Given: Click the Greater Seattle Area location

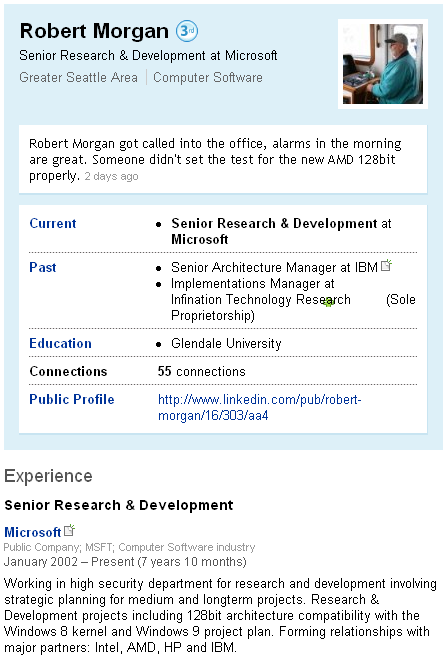Looking at the screenshot, I should pos(78,78).
